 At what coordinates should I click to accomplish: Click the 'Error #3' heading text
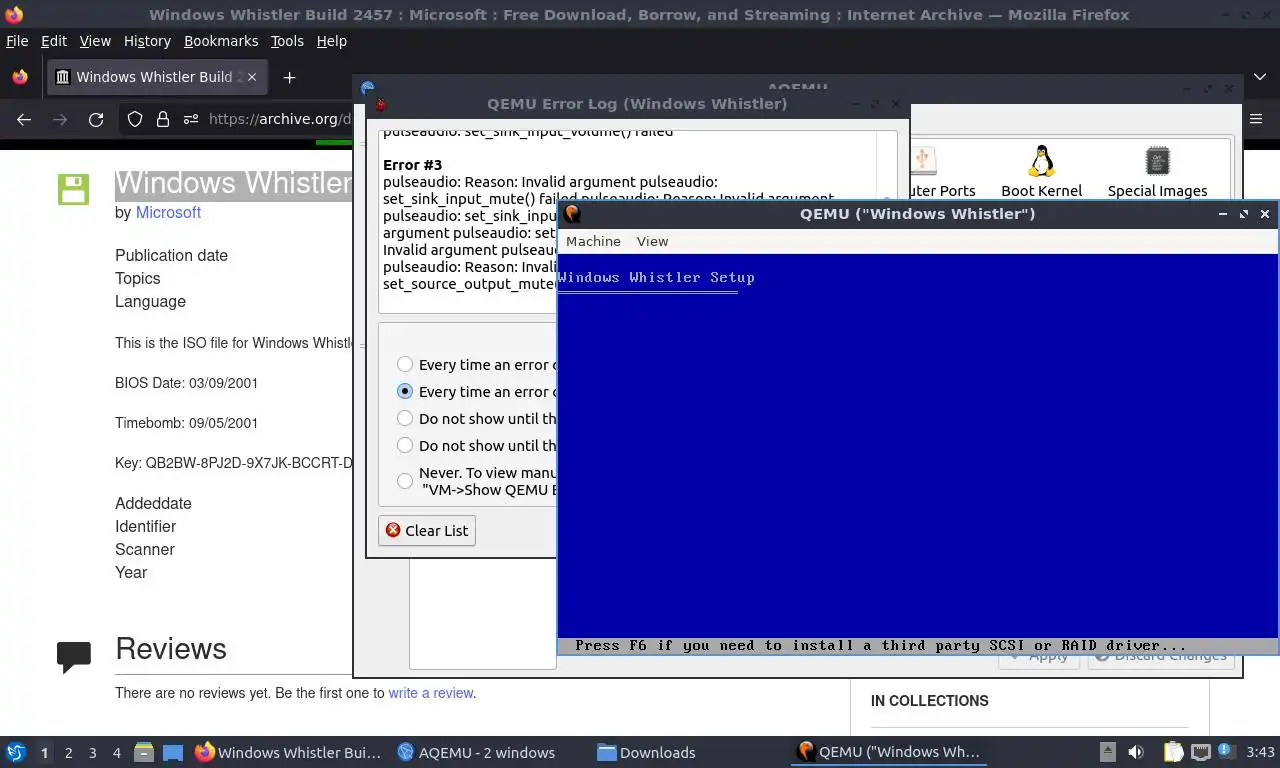(x=412, y=165)
